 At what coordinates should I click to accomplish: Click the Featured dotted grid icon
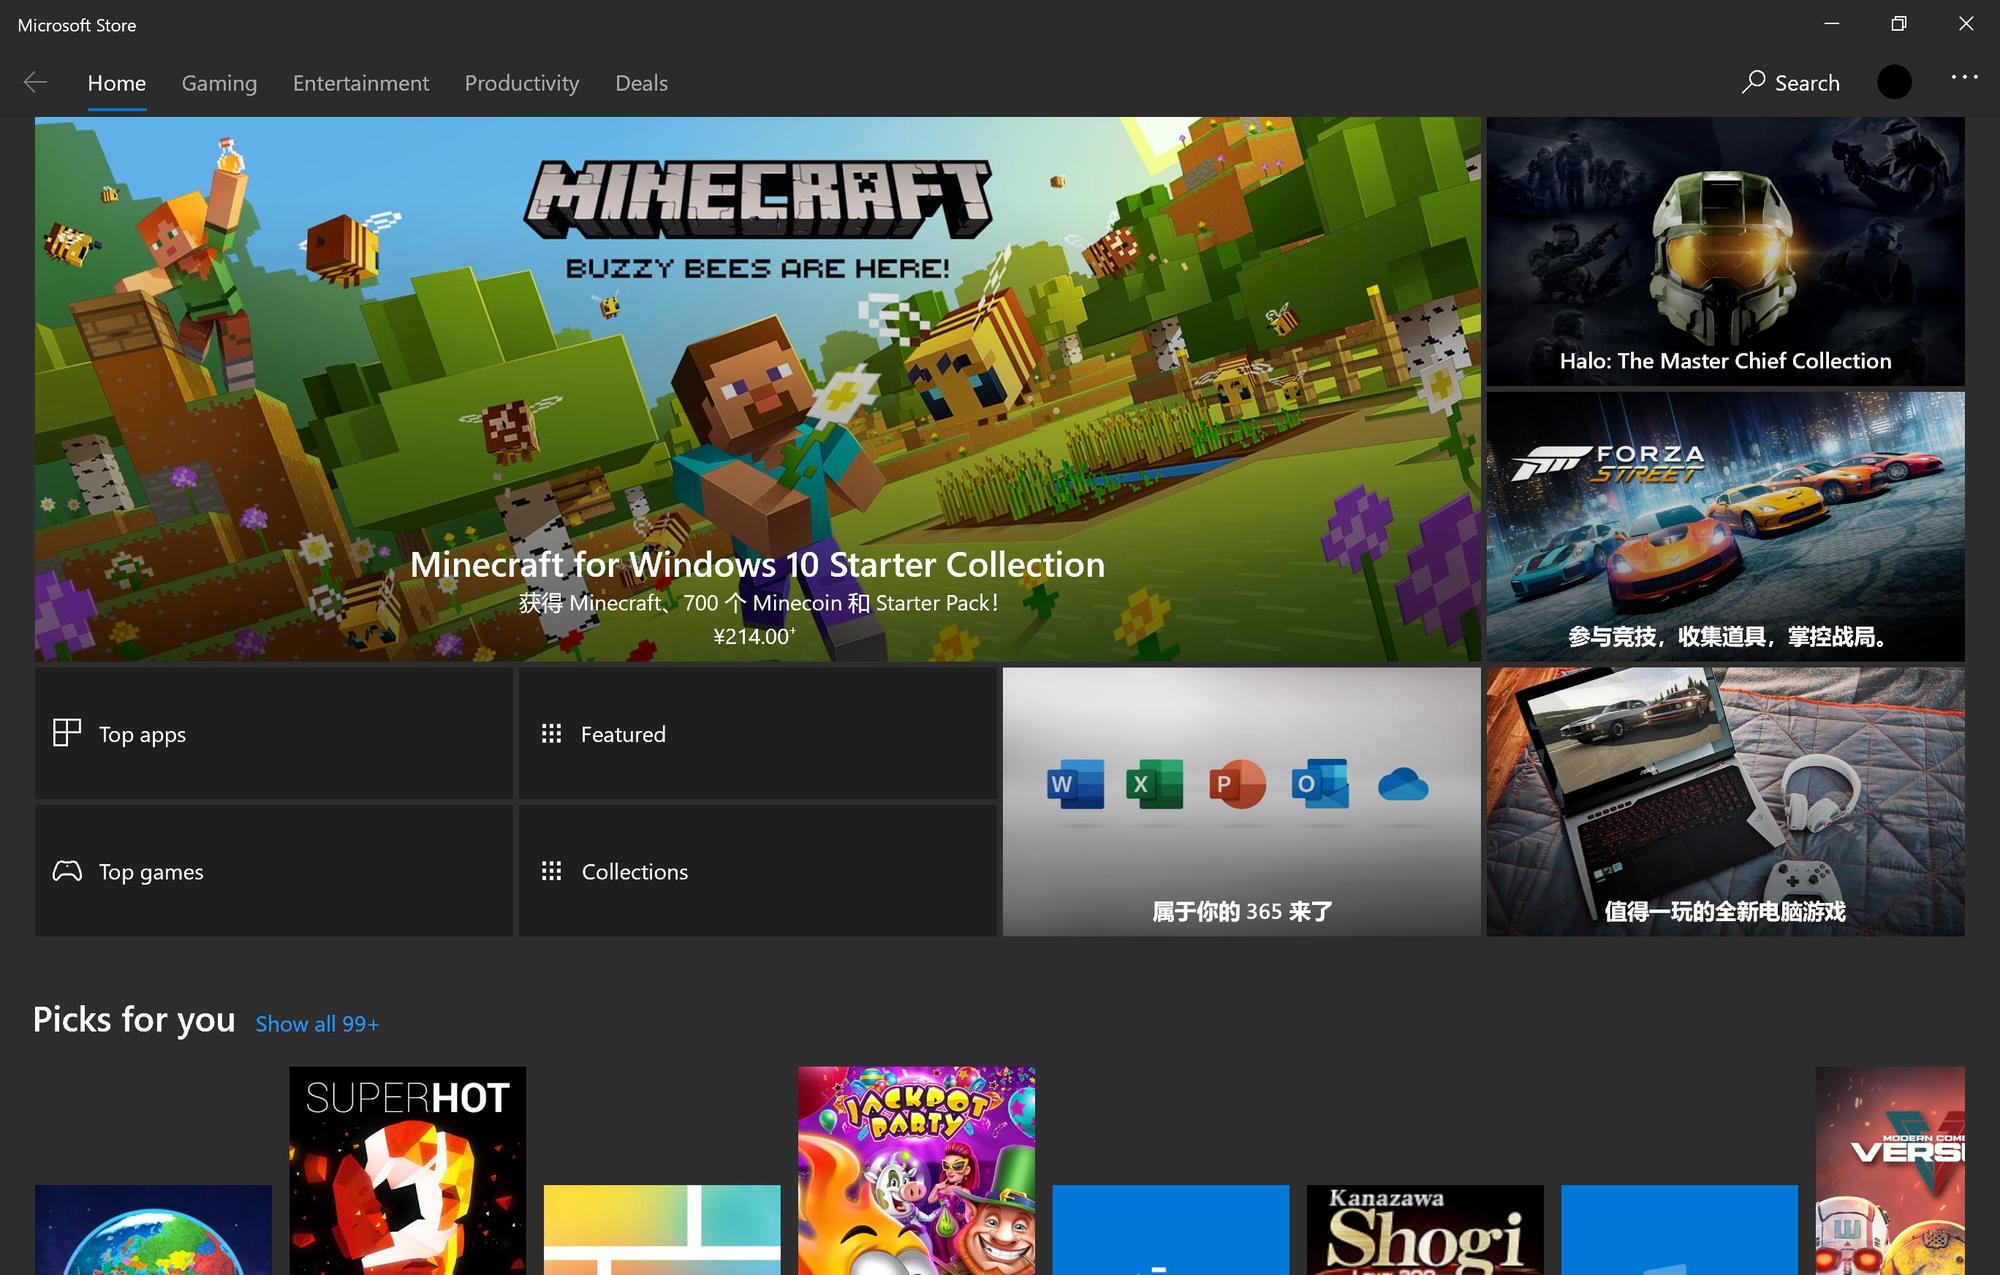(x=551, y=734)
